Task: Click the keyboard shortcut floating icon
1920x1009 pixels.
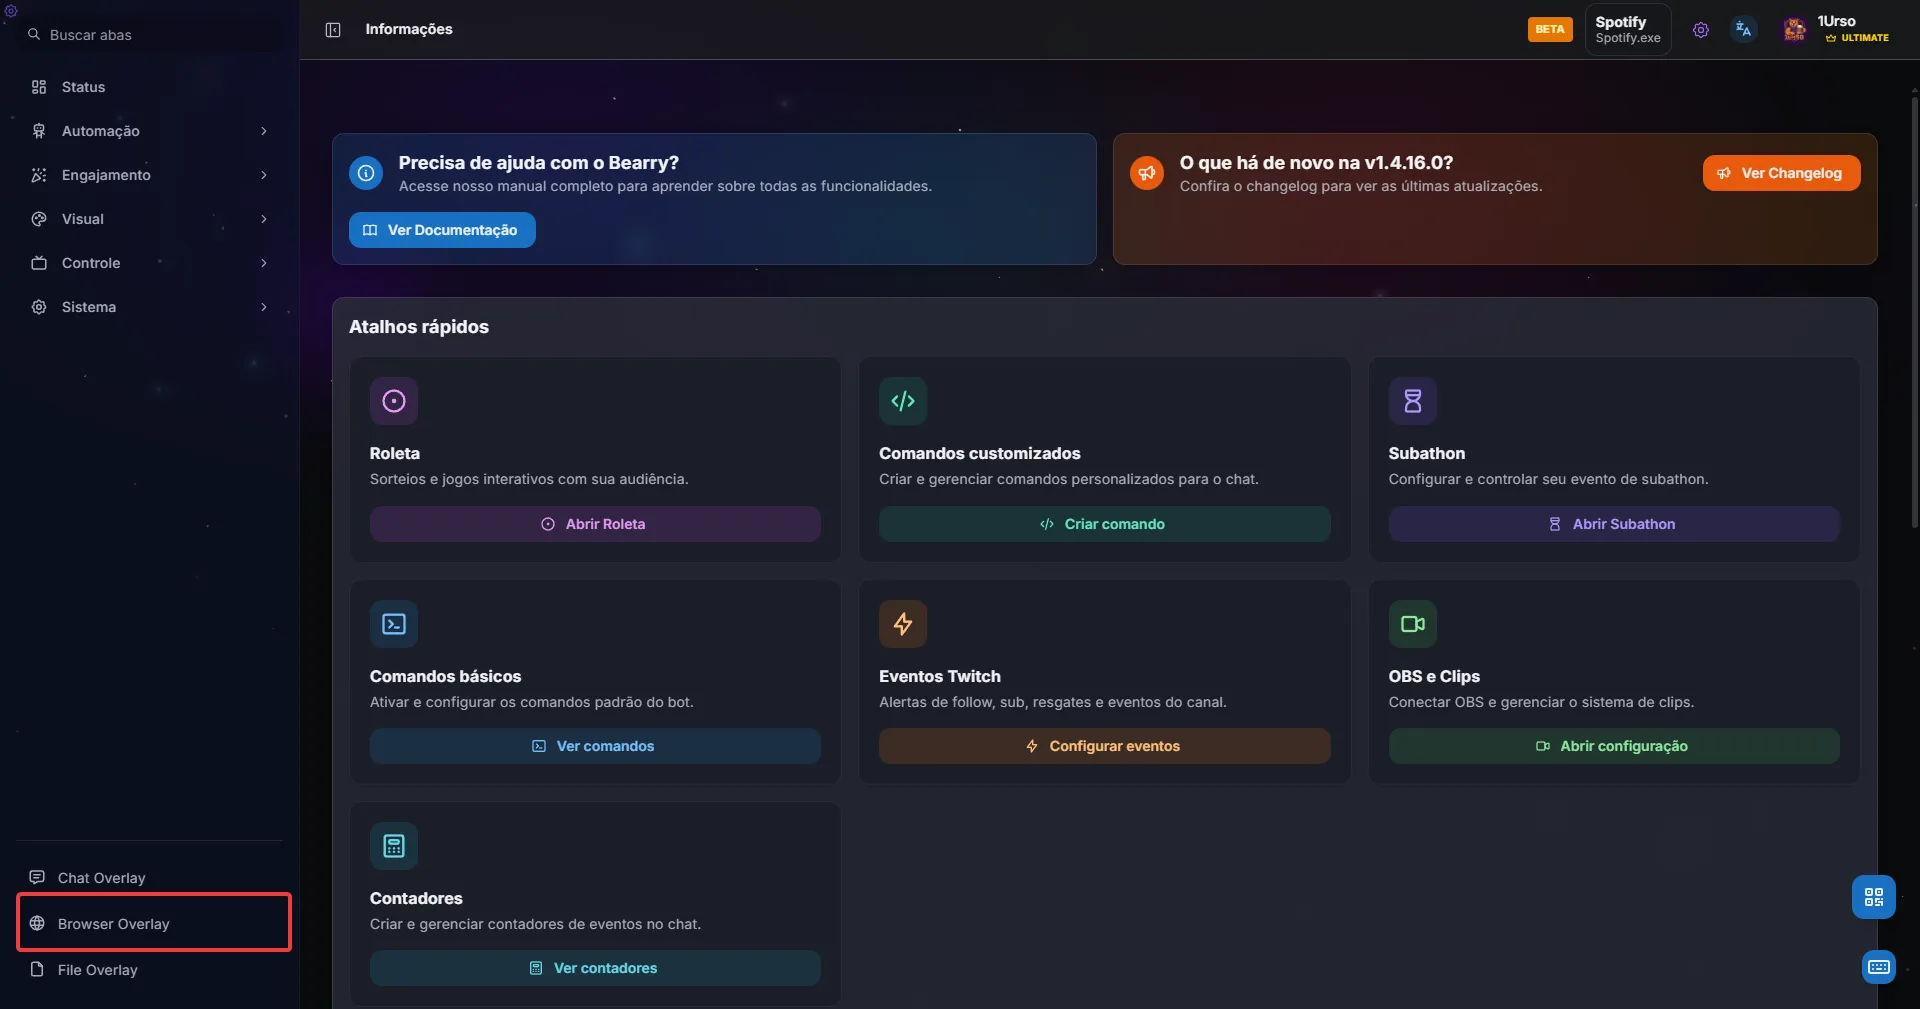Action: tap(1879, 967)
